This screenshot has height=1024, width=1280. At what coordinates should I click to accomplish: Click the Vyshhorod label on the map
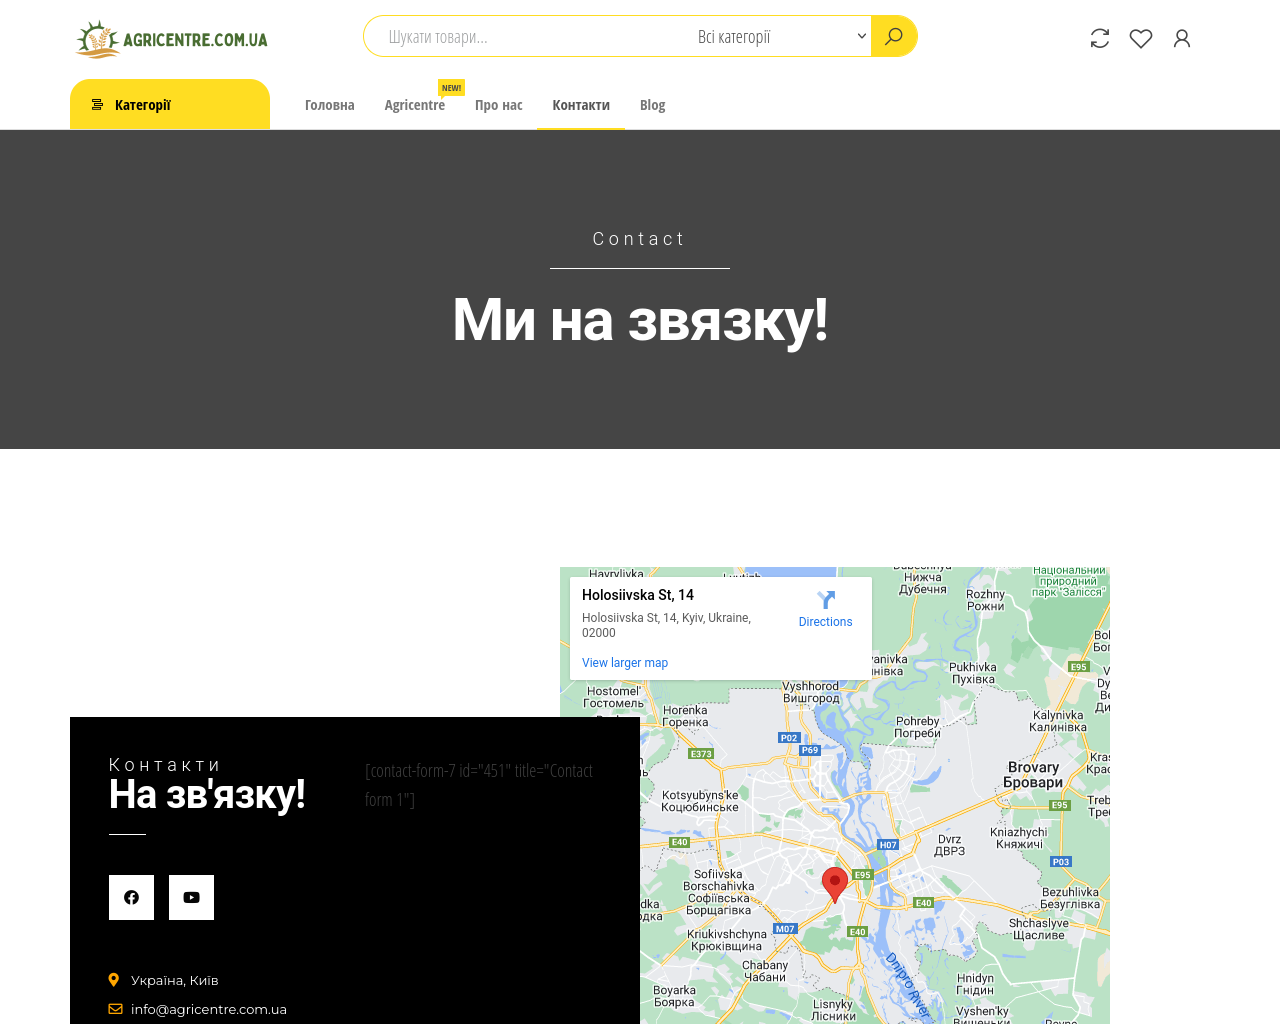tap(811, 692)
